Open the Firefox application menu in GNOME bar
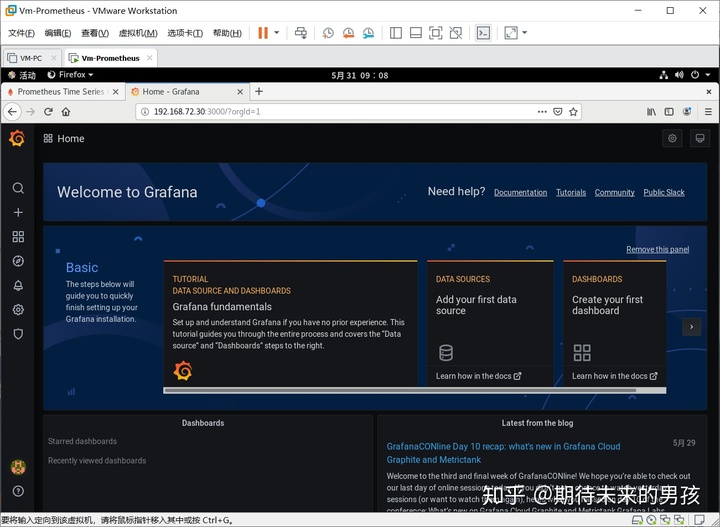Screen dimensions: 720x527 coord(71,74)
